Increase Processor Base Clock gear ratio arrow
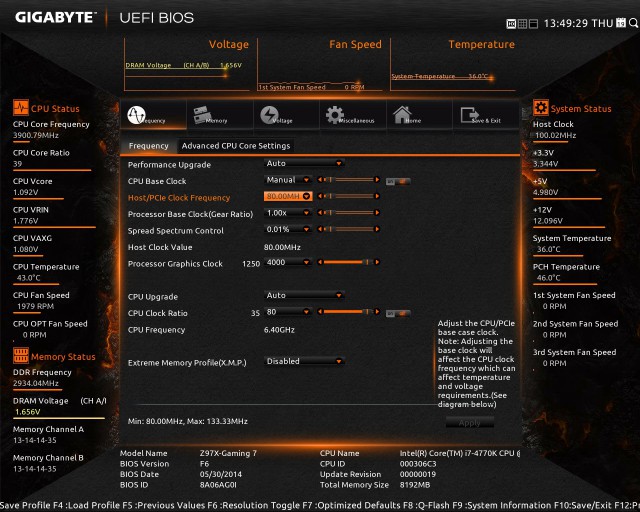640x512 pixels. pos(377,213)
